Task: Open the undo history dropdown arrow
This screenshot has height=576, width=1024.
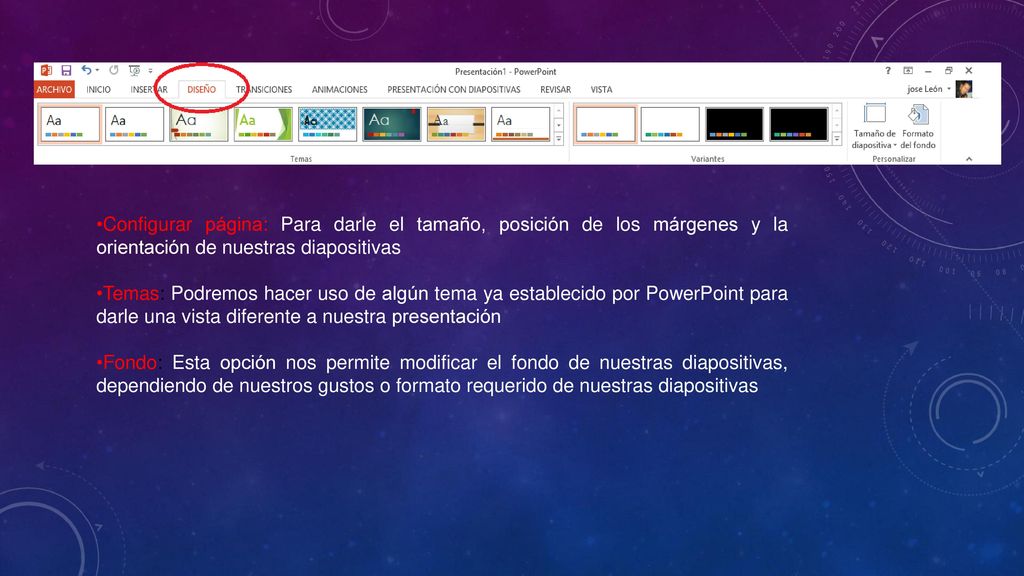Action: click(x=97, y=71)
